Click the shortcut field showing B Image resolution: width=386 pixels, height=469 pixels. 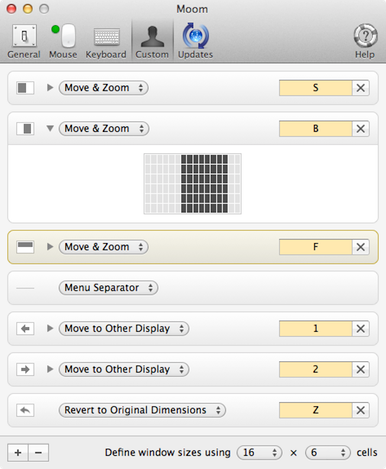pyautogui.click(x=315, y=129)
